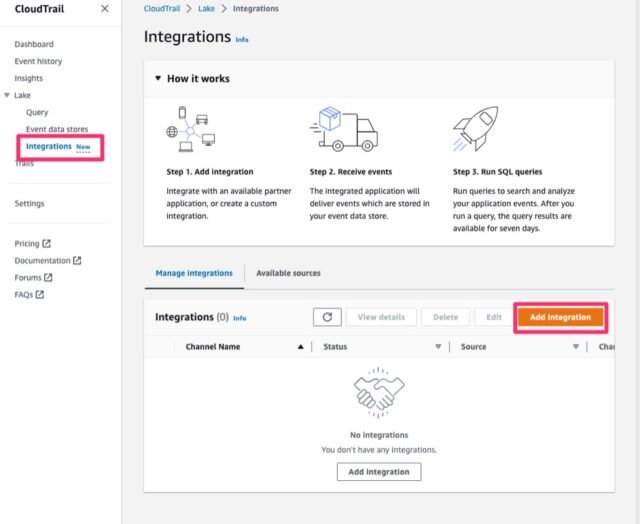The width and height of the screenshot is (640, 524).
Task: Click the handshake No integrations illustration
Action: click(379, 393)
